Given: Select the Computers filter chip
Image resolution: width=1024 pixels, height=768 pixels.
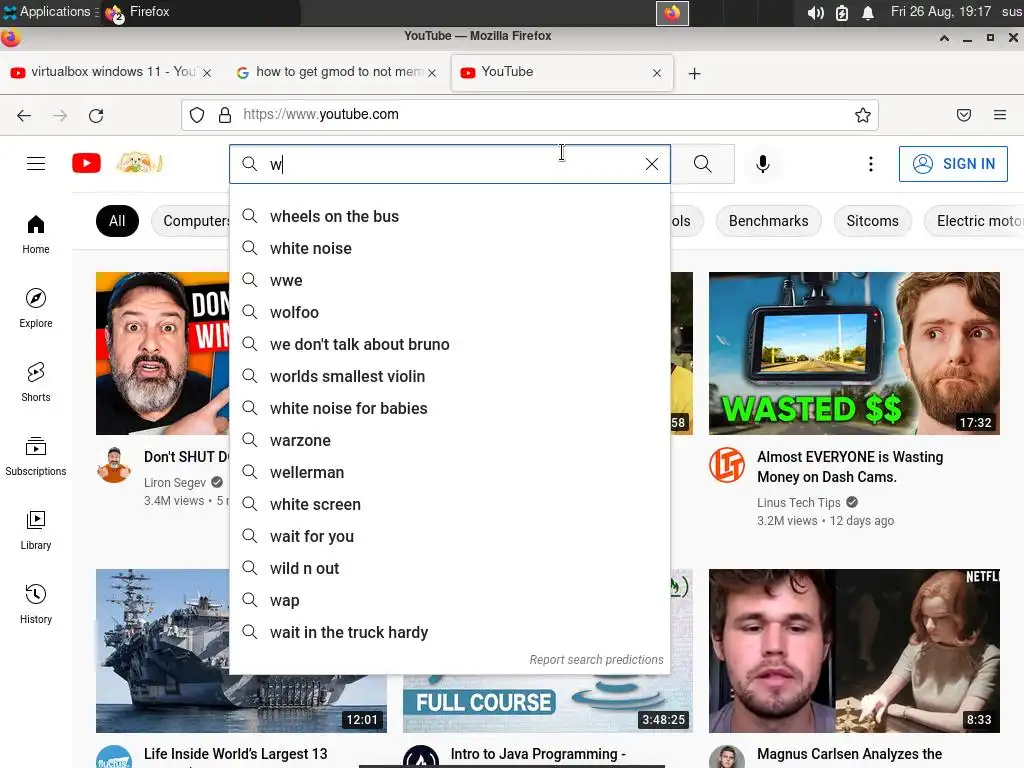Looking at the screenshot, I should tap(191, 221).
